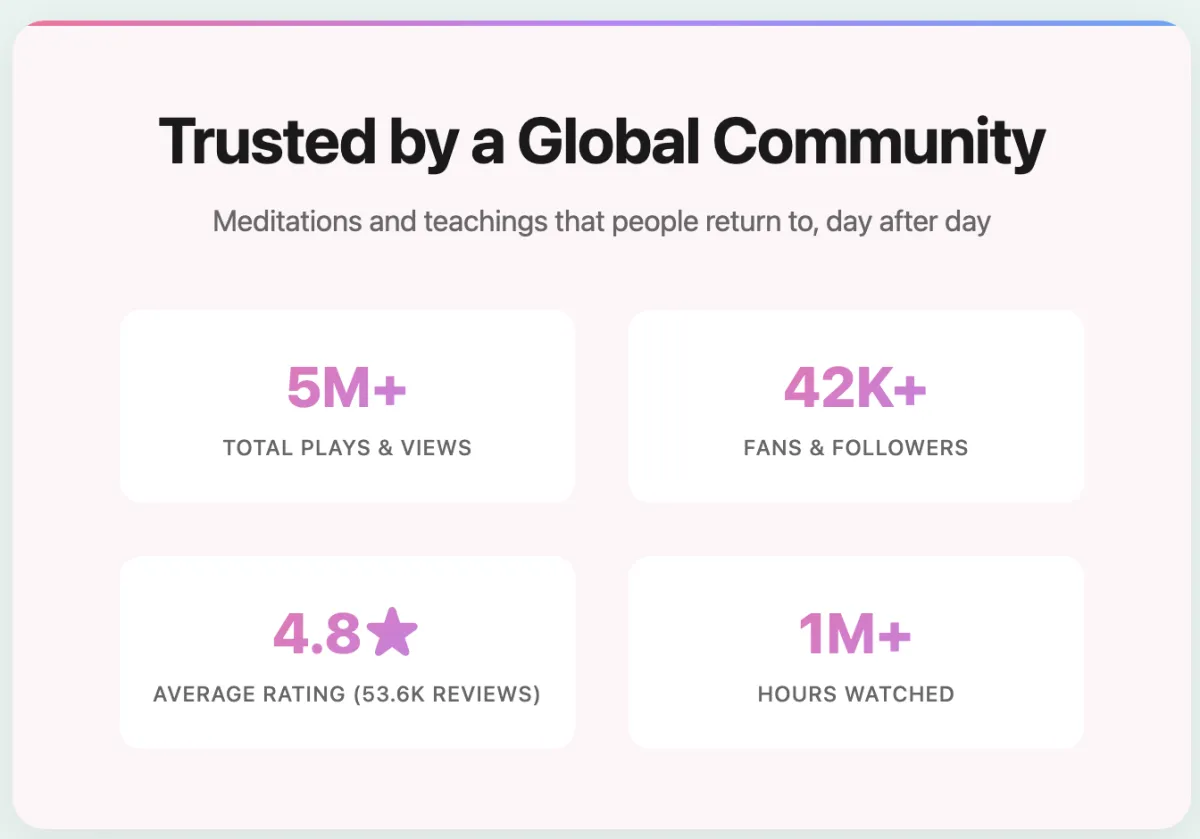This screenshot has height=839, width=1200.
Task: Click the 1M+ statistic number
Action: [x=855, y=634]
